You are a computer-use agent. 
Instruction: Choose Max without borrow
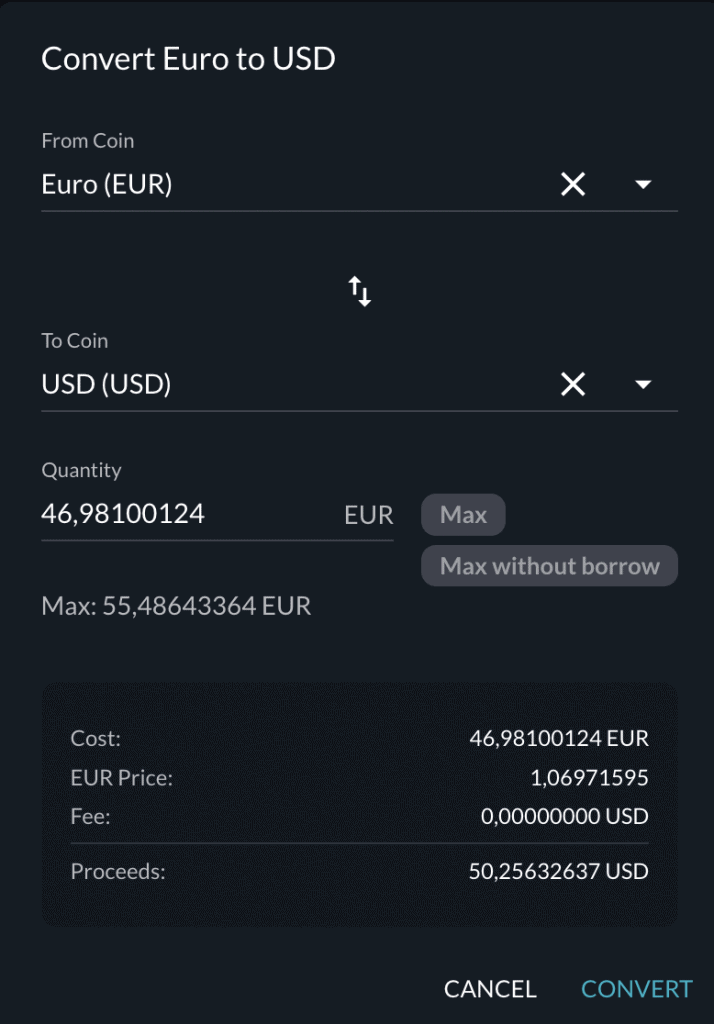tap(549, 566)
